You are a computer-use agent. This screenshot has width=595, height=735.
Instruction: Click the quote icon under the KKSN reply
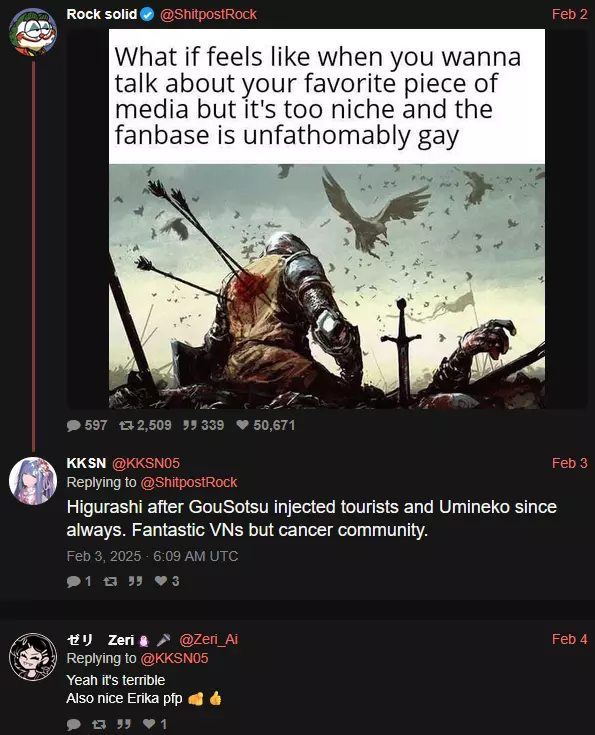(136, 581)
